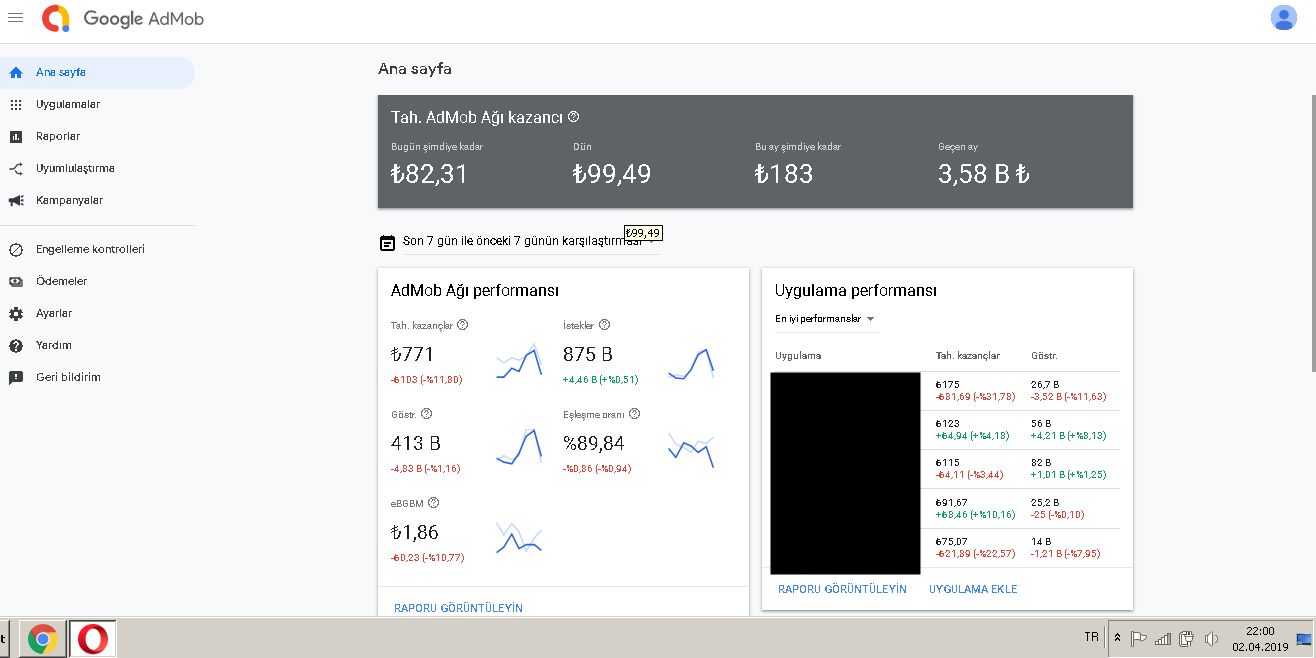Click help icon next to İstekler
Viewport: 1316px width, 658px height.
click(x=604, y=324)
